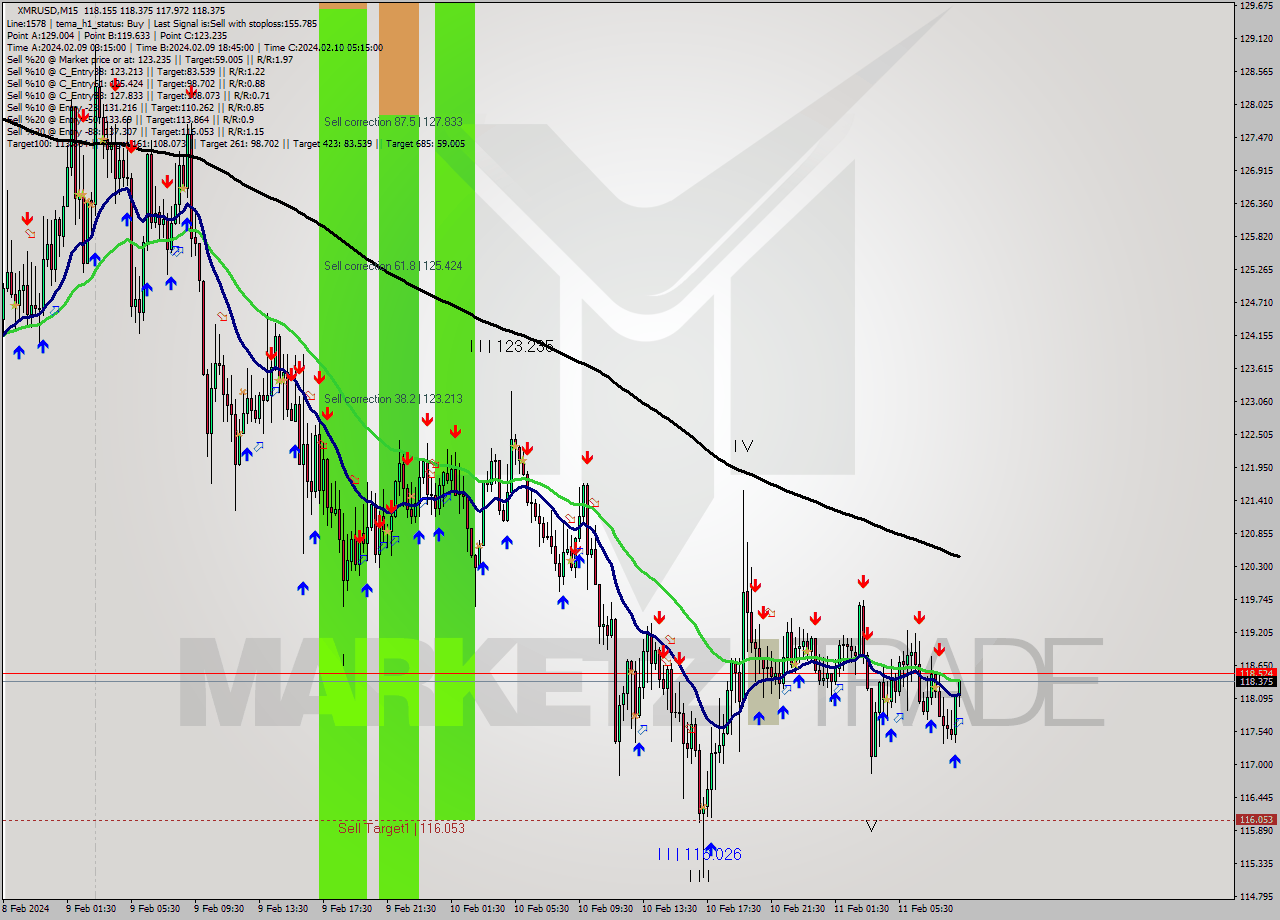Click the line ending R/R:1.15
The width and height of the screenshot is (1280, 920).
pyautogui.click(x=136, y=131)
